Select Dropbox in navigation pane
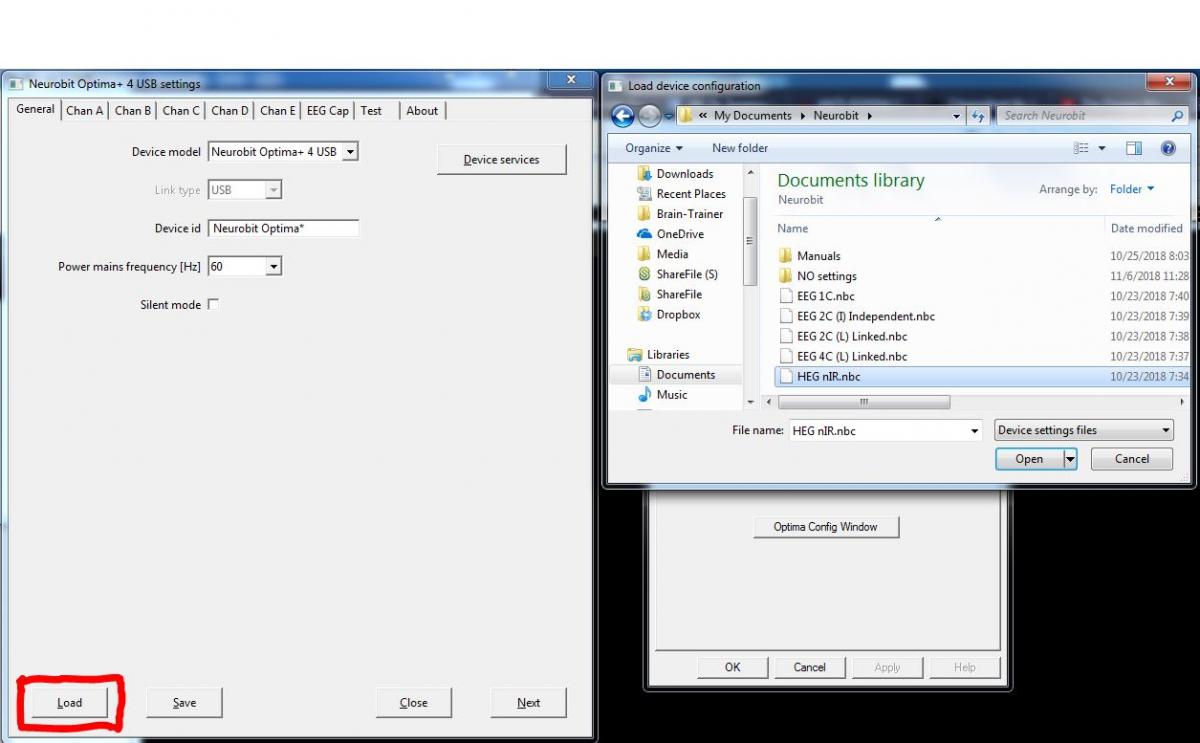Screen dimensions: 1200x743 (x=678, y=314)
